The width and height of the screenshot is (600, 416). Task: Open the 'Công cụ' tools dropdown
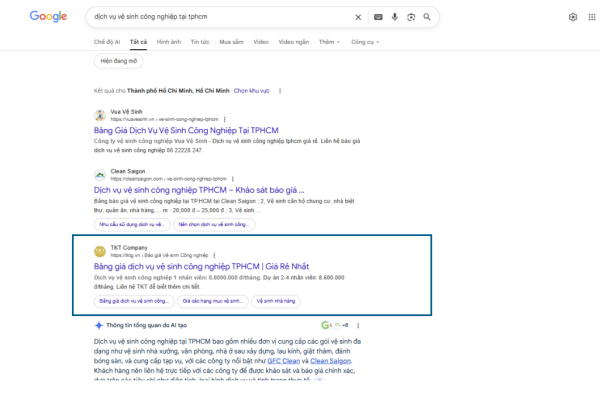click(363, 43)
